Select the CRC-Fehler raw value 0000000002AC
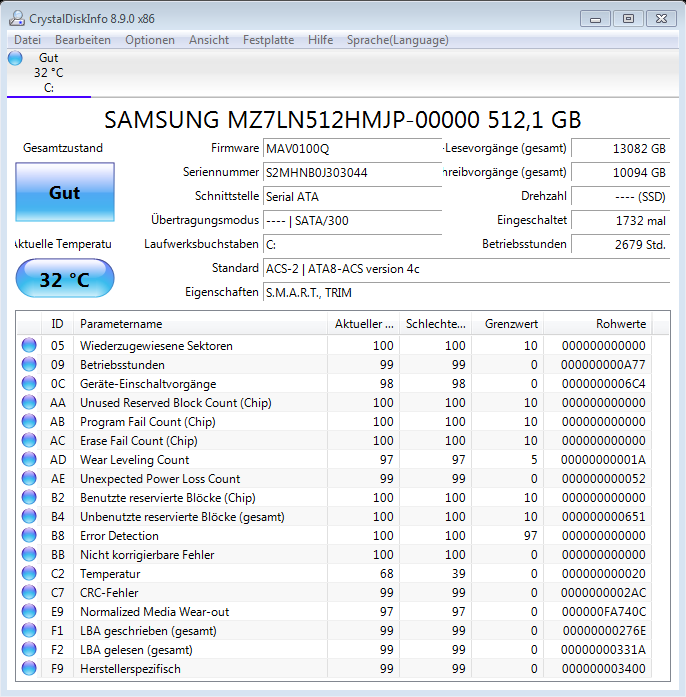Screen dimensions: 686x697 click(604, 593)
